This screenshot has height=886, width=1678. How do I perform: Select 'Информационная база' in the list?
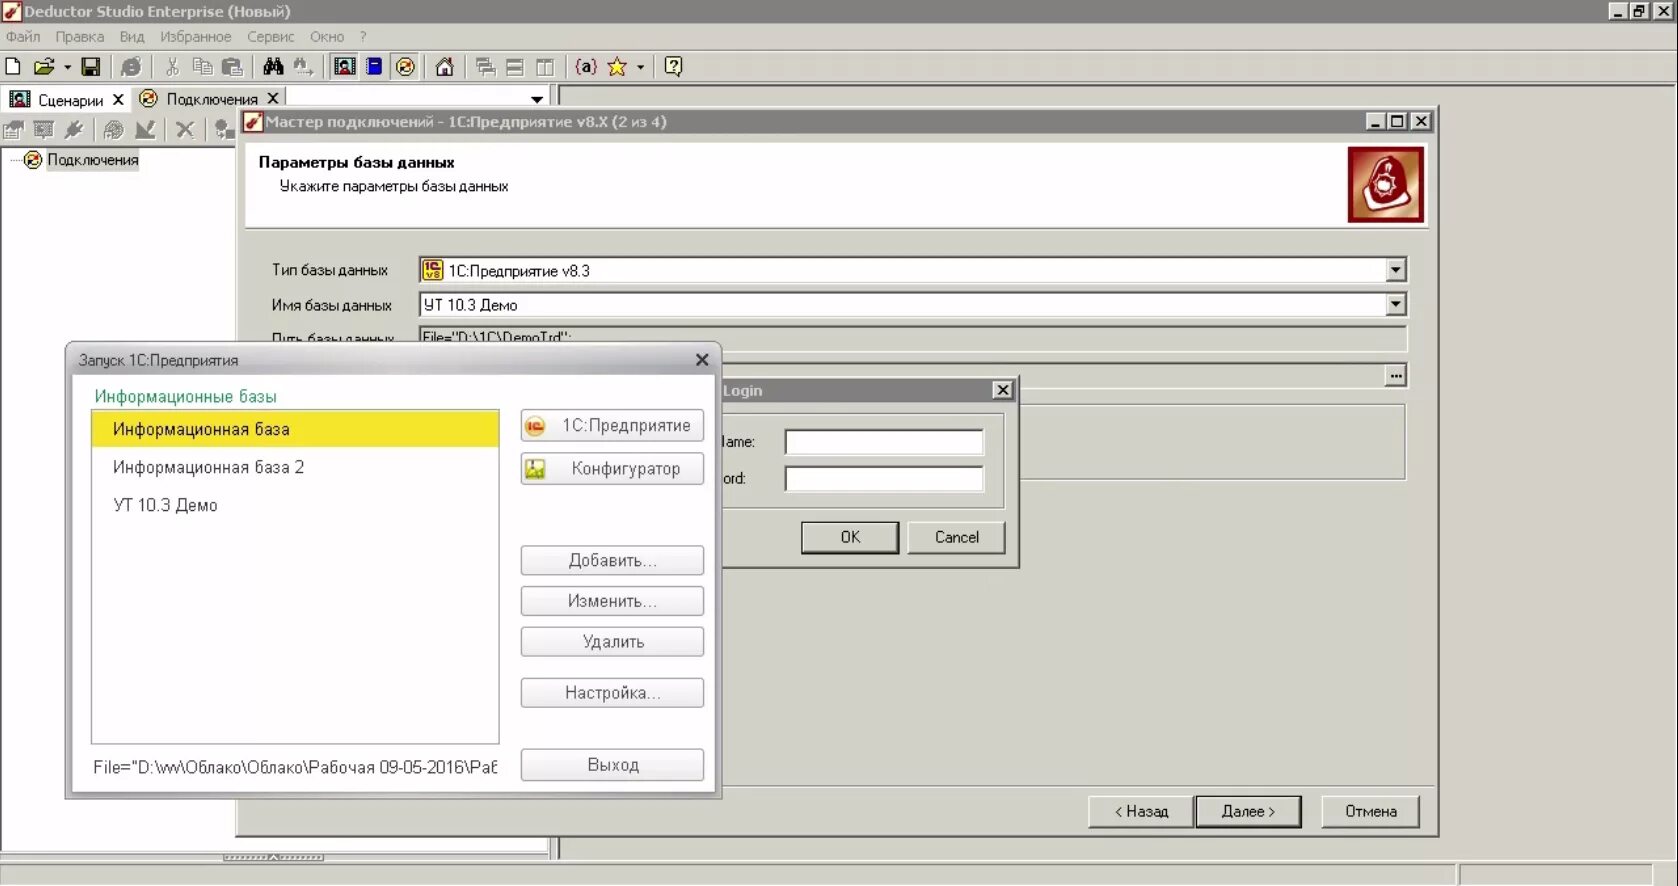pyautogui.click(x=295, y=429)
